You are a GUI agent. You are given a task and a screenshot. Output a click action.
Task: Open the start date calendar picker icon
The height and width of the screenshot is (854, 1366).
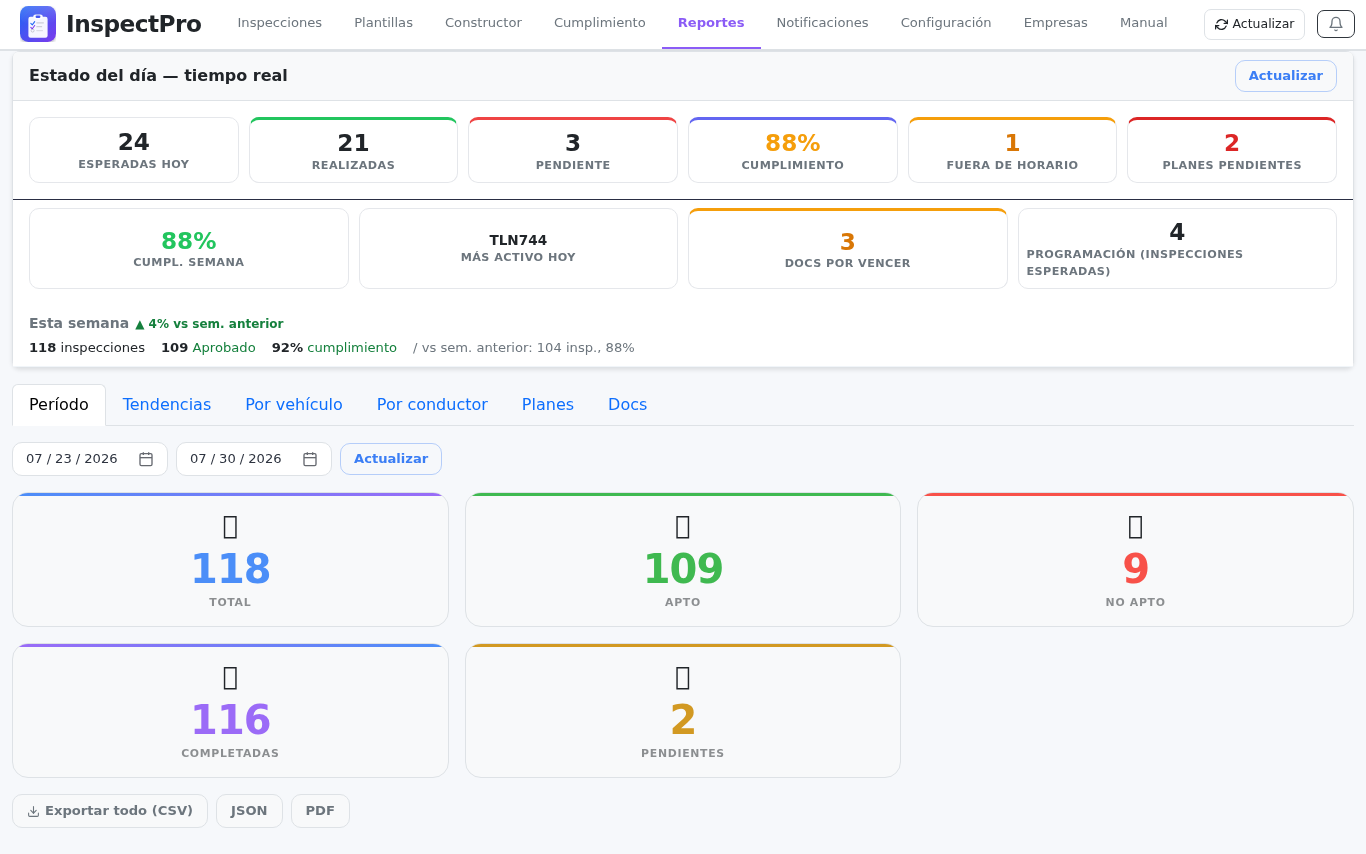(146, 459)
